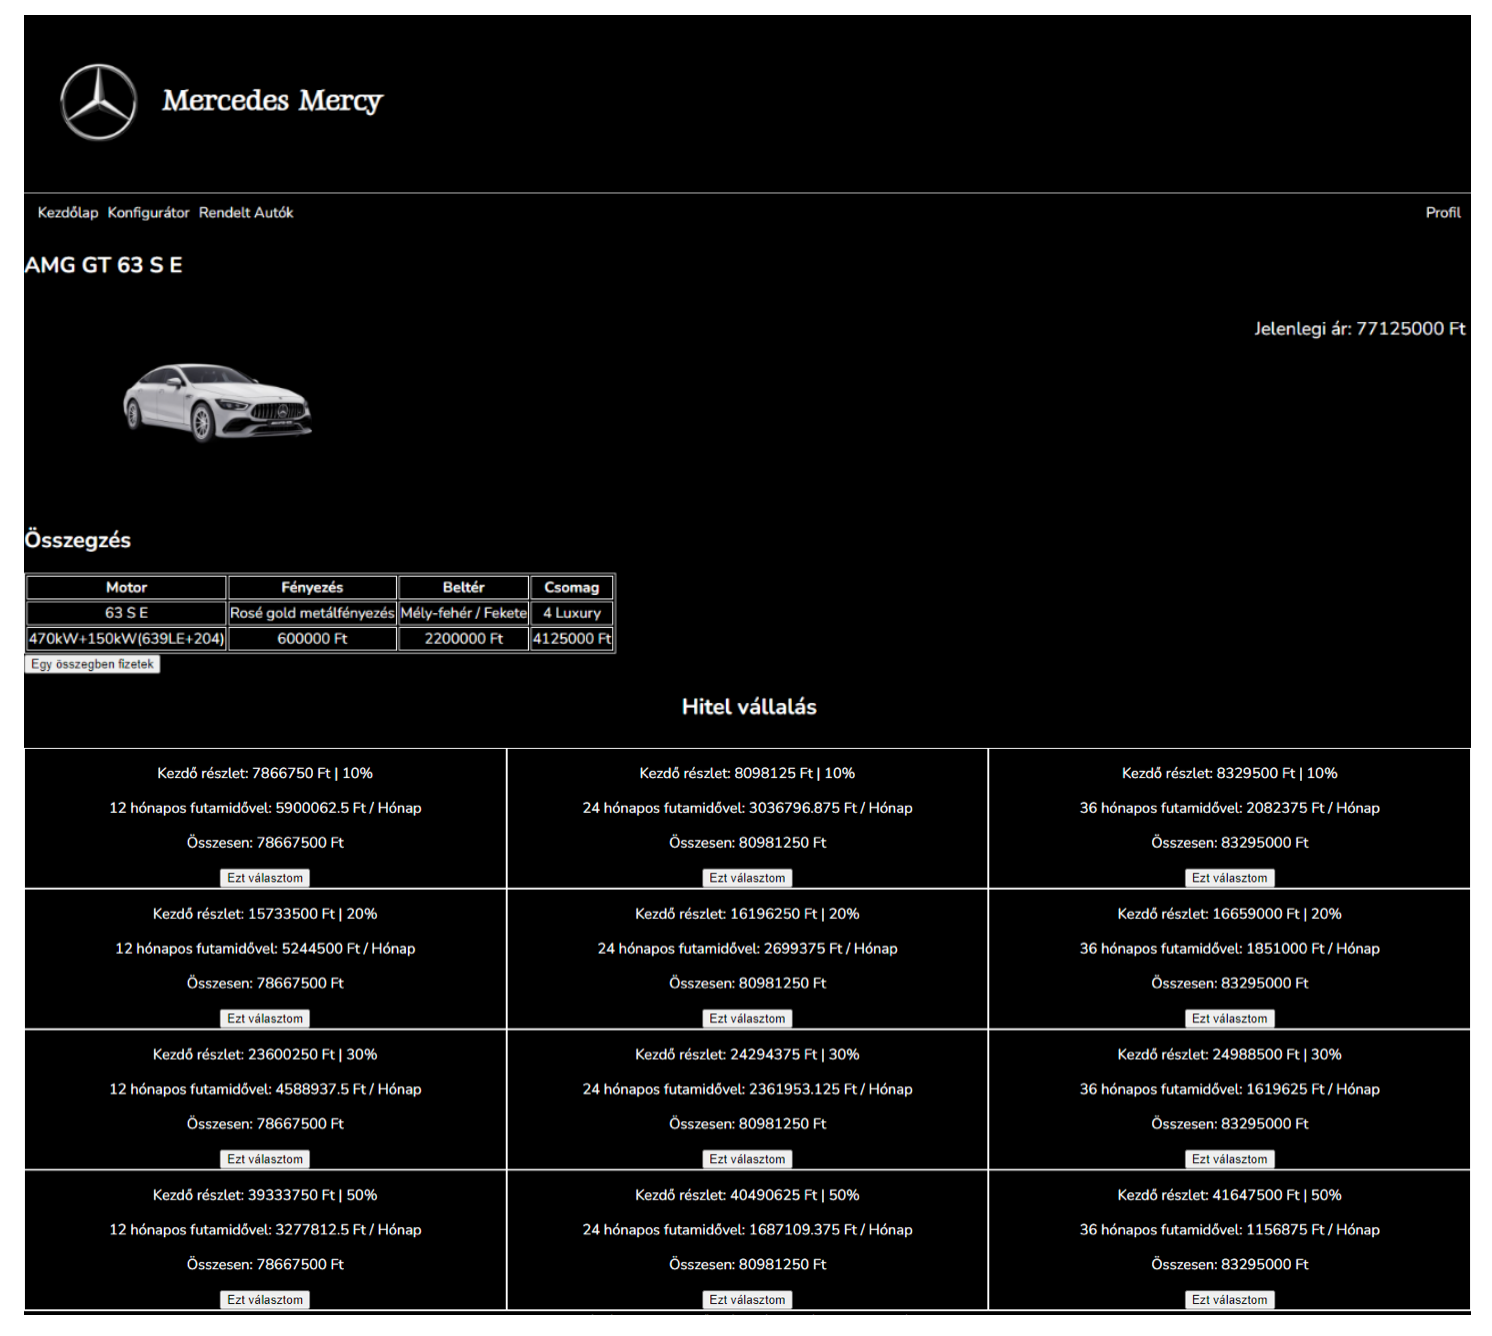Viewport: 1492px width, 1336px height.
Task: Click the 4 Luxury table cell
Action: tap(572, 613)
